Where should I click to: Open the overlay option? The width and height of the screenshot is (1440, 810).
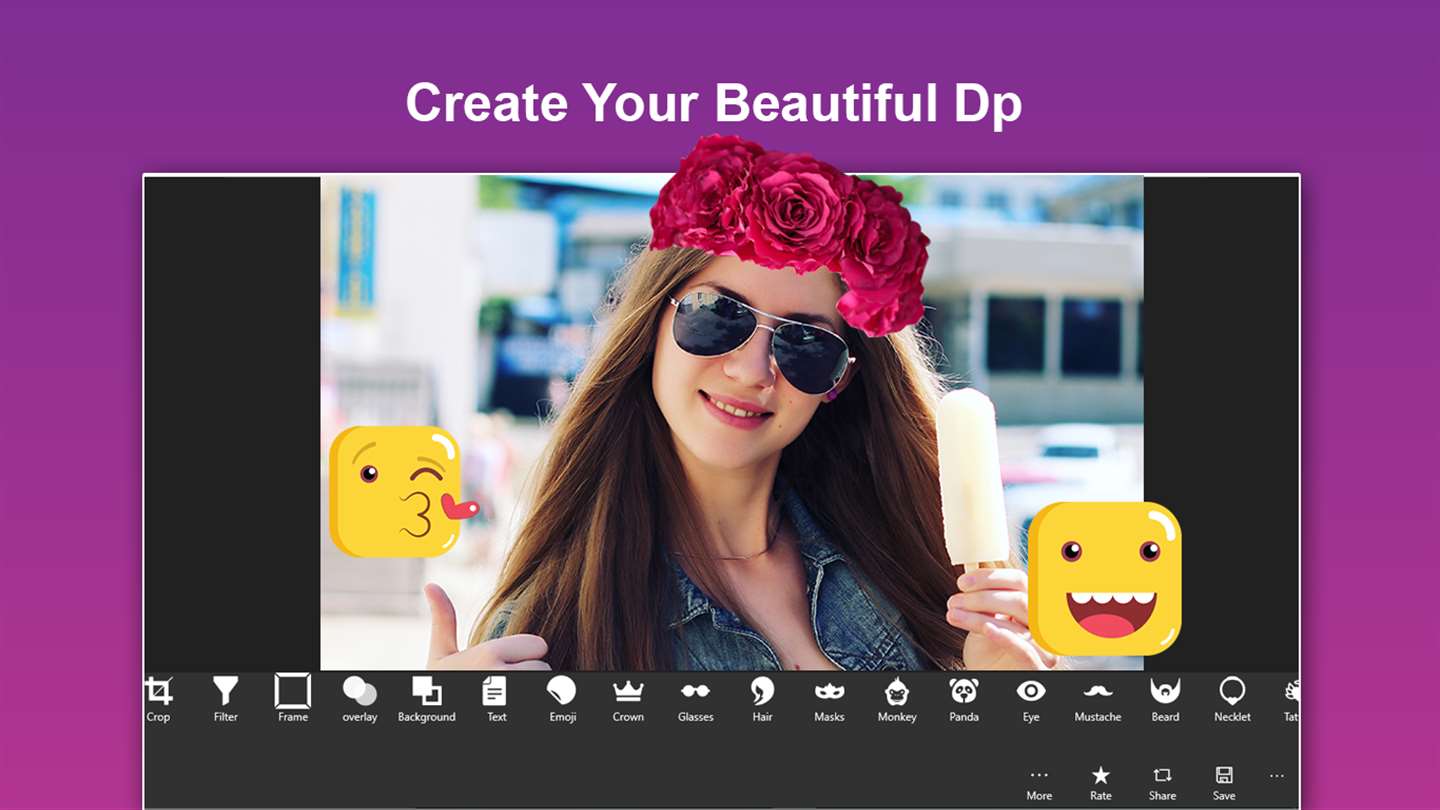[x=360, y=699]
